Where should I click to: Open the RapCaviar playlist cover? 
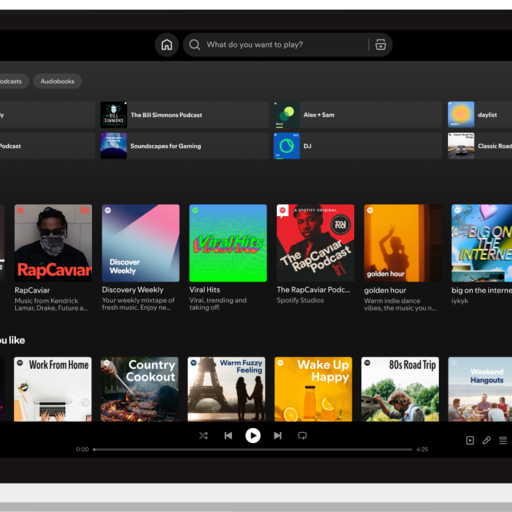coord(53,243)
